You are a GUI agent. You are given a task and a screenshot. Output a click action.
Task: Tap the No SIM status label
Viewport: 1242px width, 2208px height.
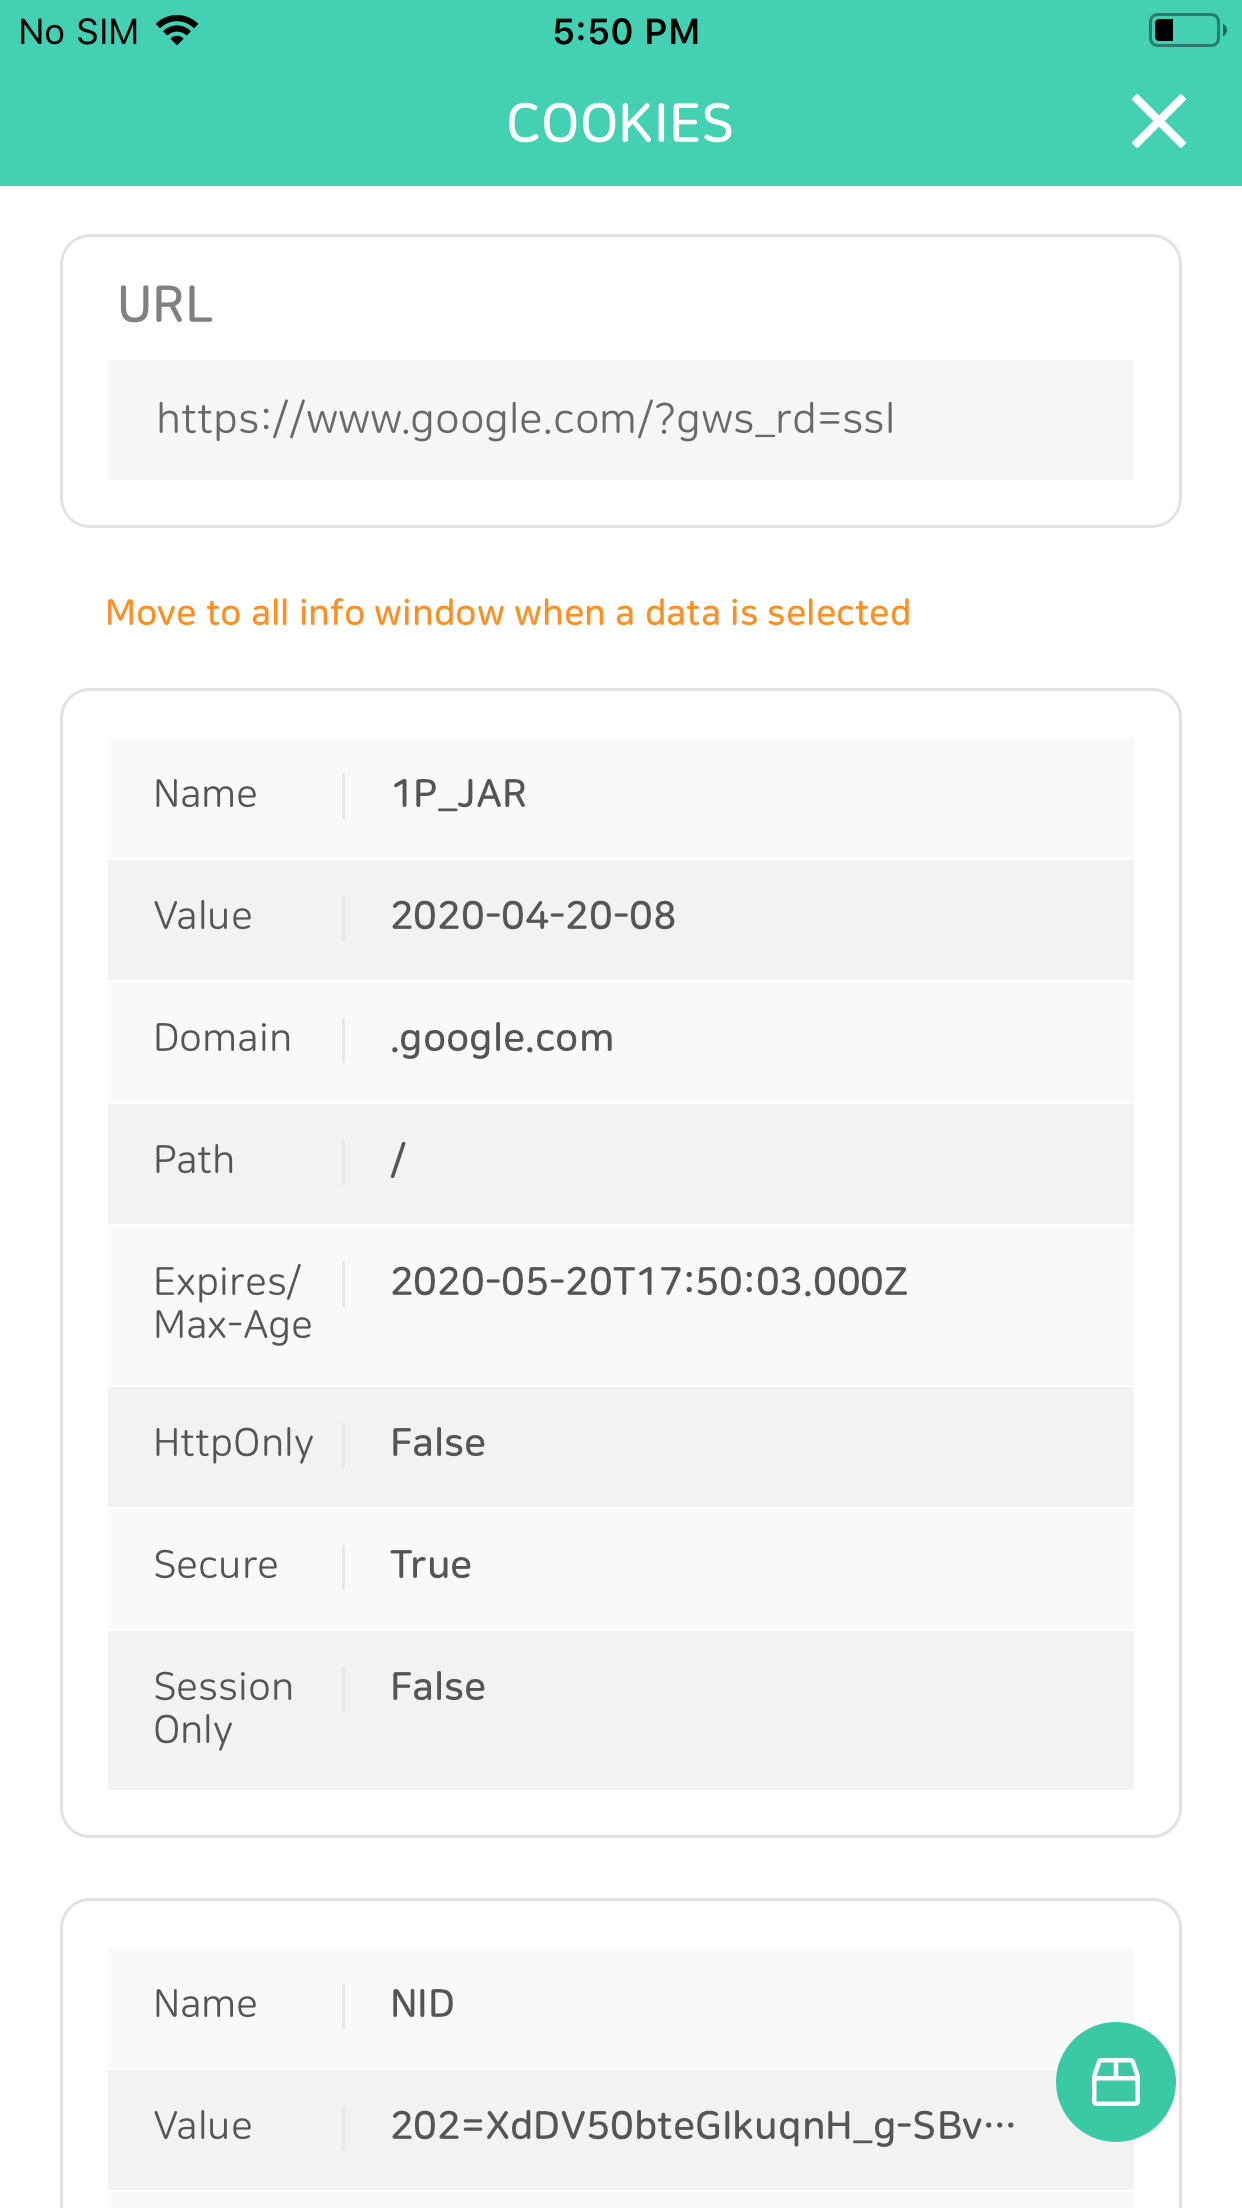coord(78,30)
